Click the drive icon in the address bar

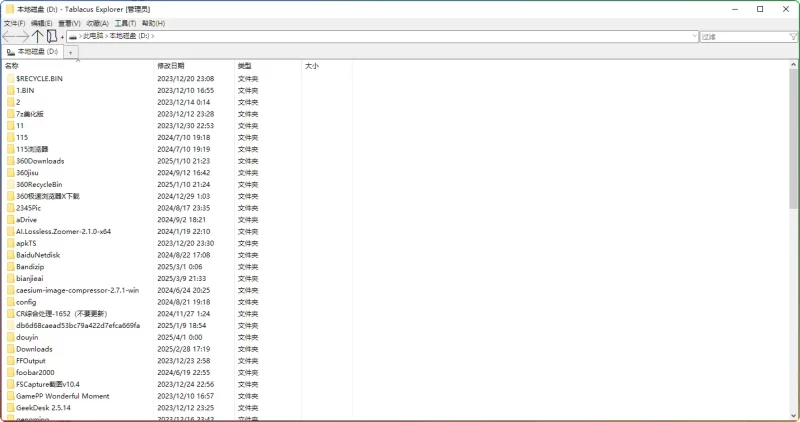coord(73,37)
